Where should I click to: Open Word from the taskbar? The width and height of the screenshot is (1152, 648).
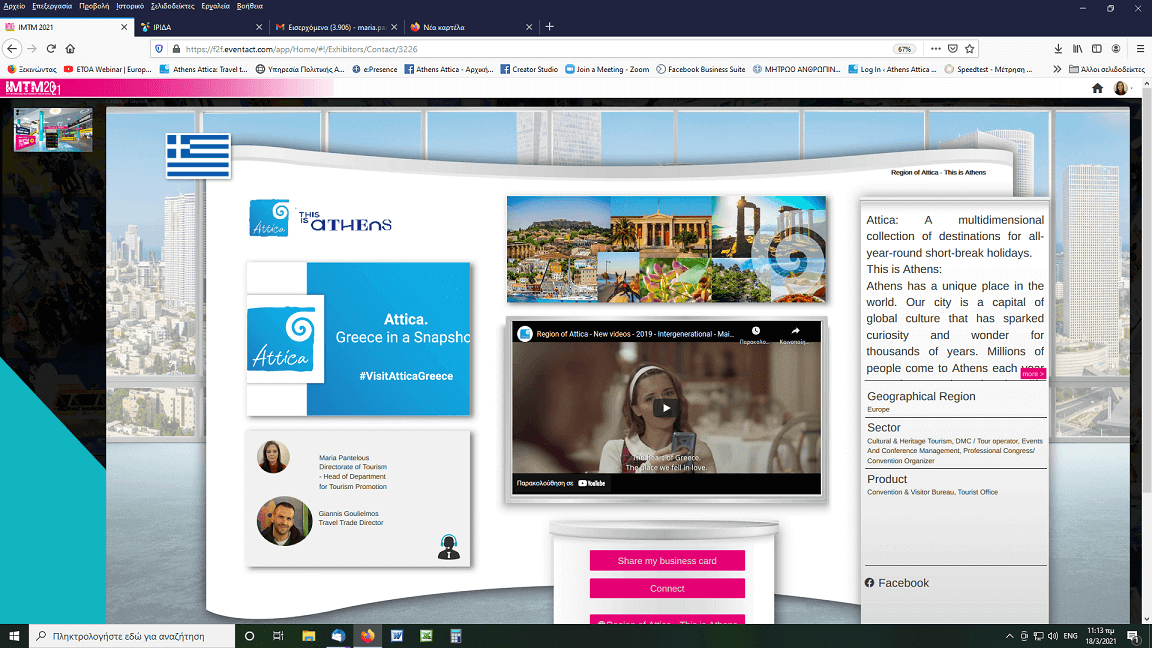coord(397,636)
